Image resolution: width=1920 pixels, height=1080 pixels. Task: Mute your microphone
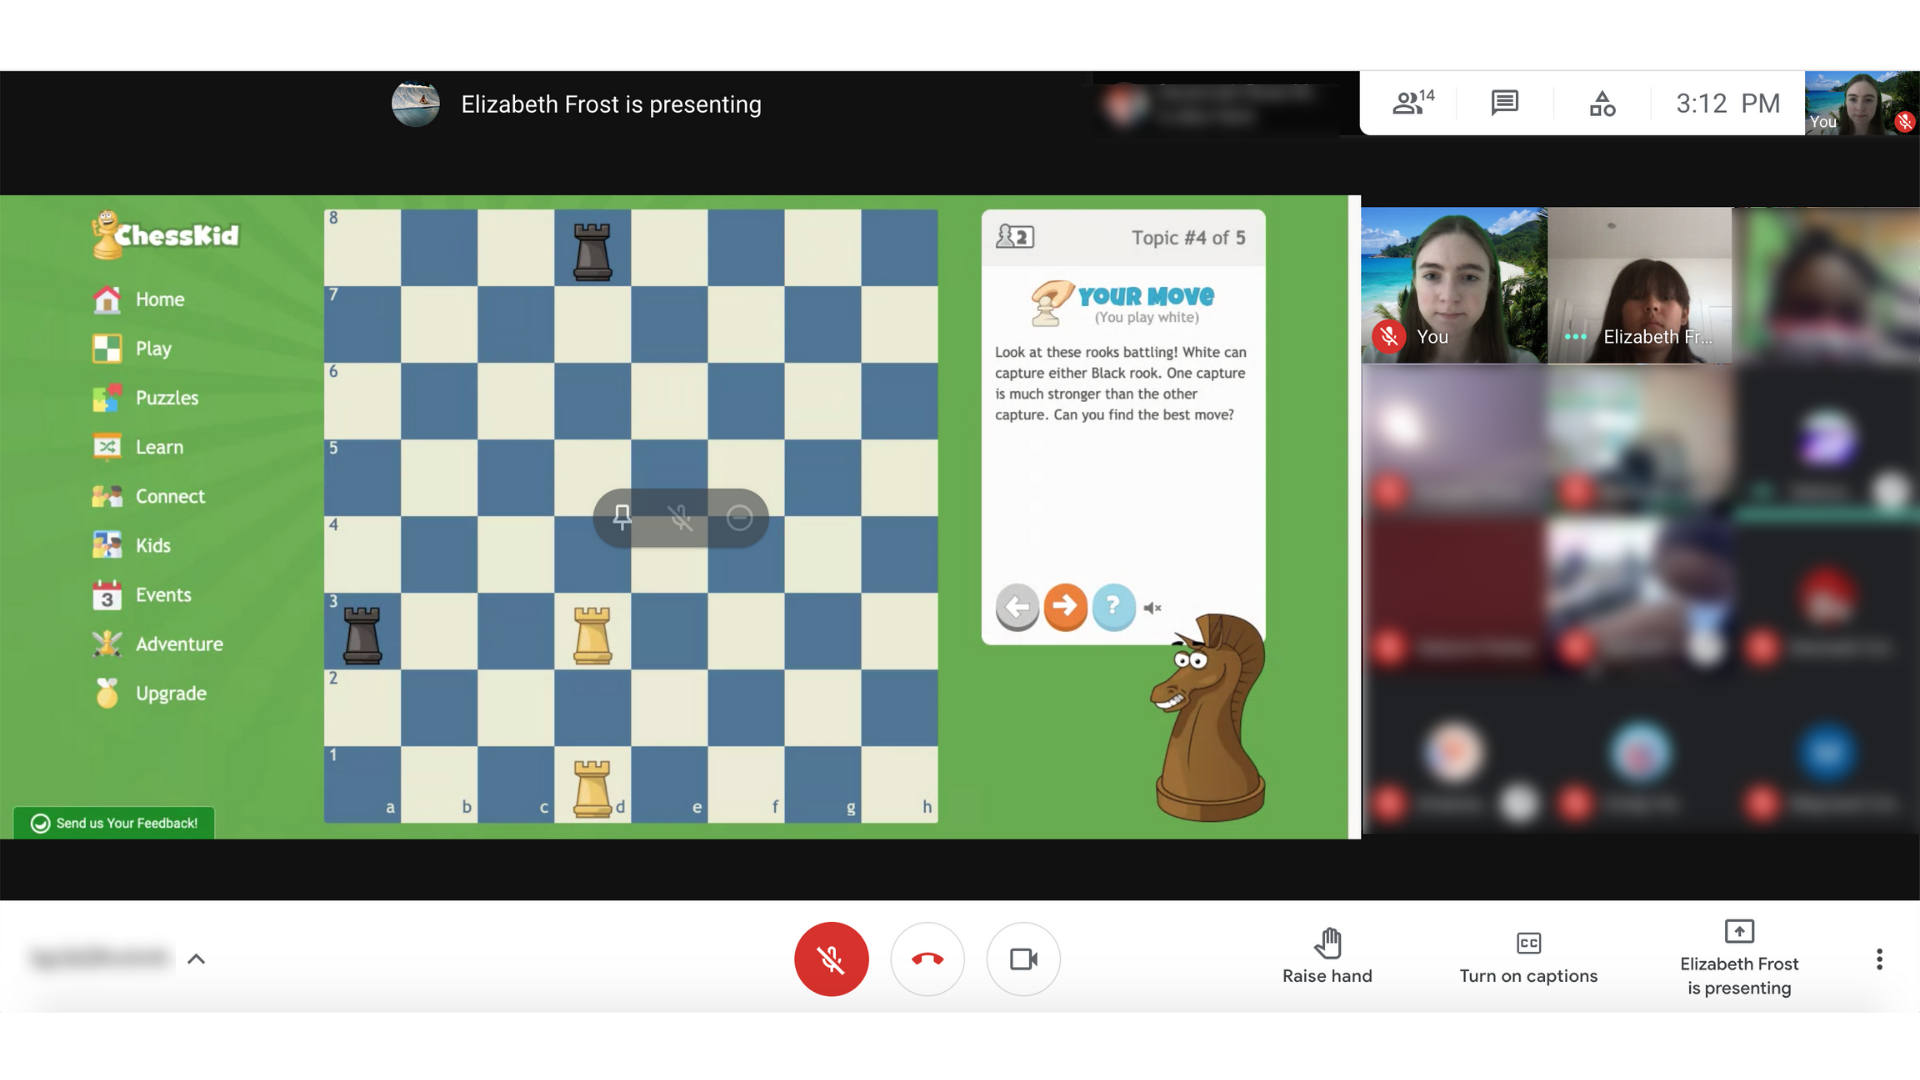coord(831,959)
